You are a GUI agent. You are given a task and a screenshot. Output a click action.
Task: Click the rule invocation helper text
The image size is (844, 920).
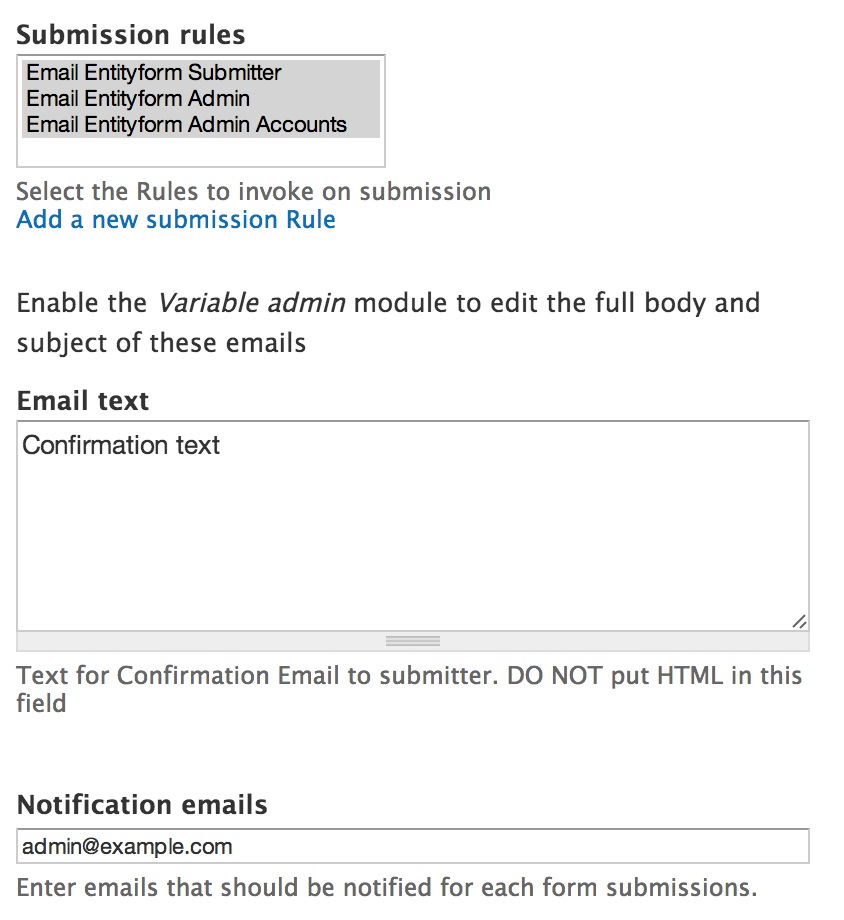click(253, 191)
